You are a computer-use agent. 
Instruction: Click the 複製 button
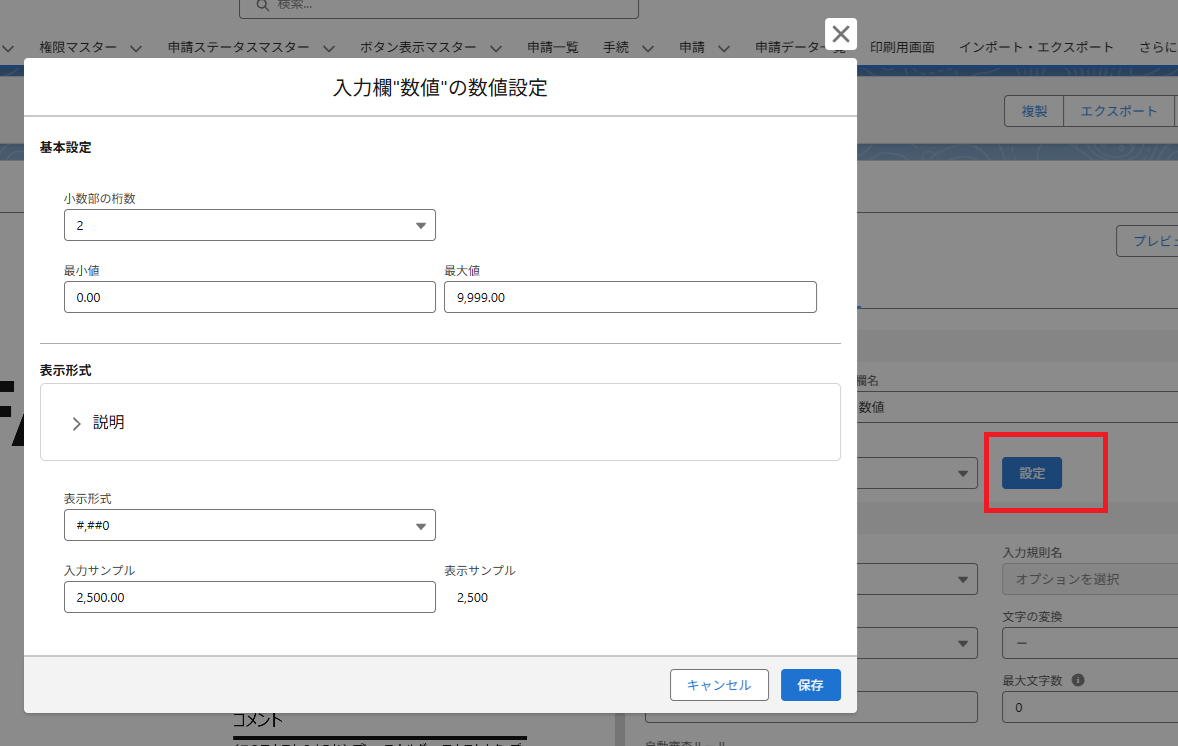(1034, 112)
